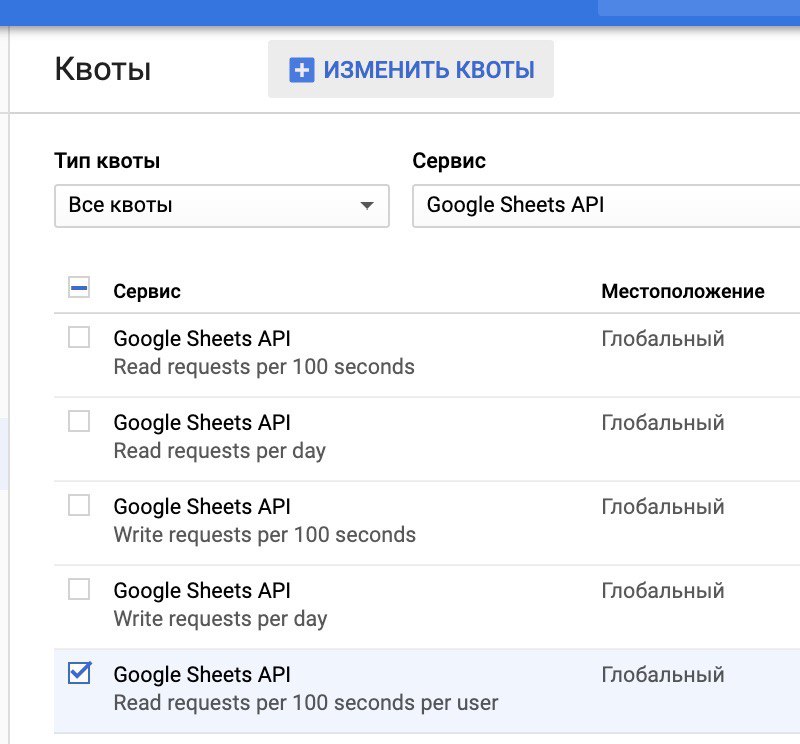
Task: Click Глобальный in the Write requests per day row
Action: pyautogui.click(x=663, y=591)
